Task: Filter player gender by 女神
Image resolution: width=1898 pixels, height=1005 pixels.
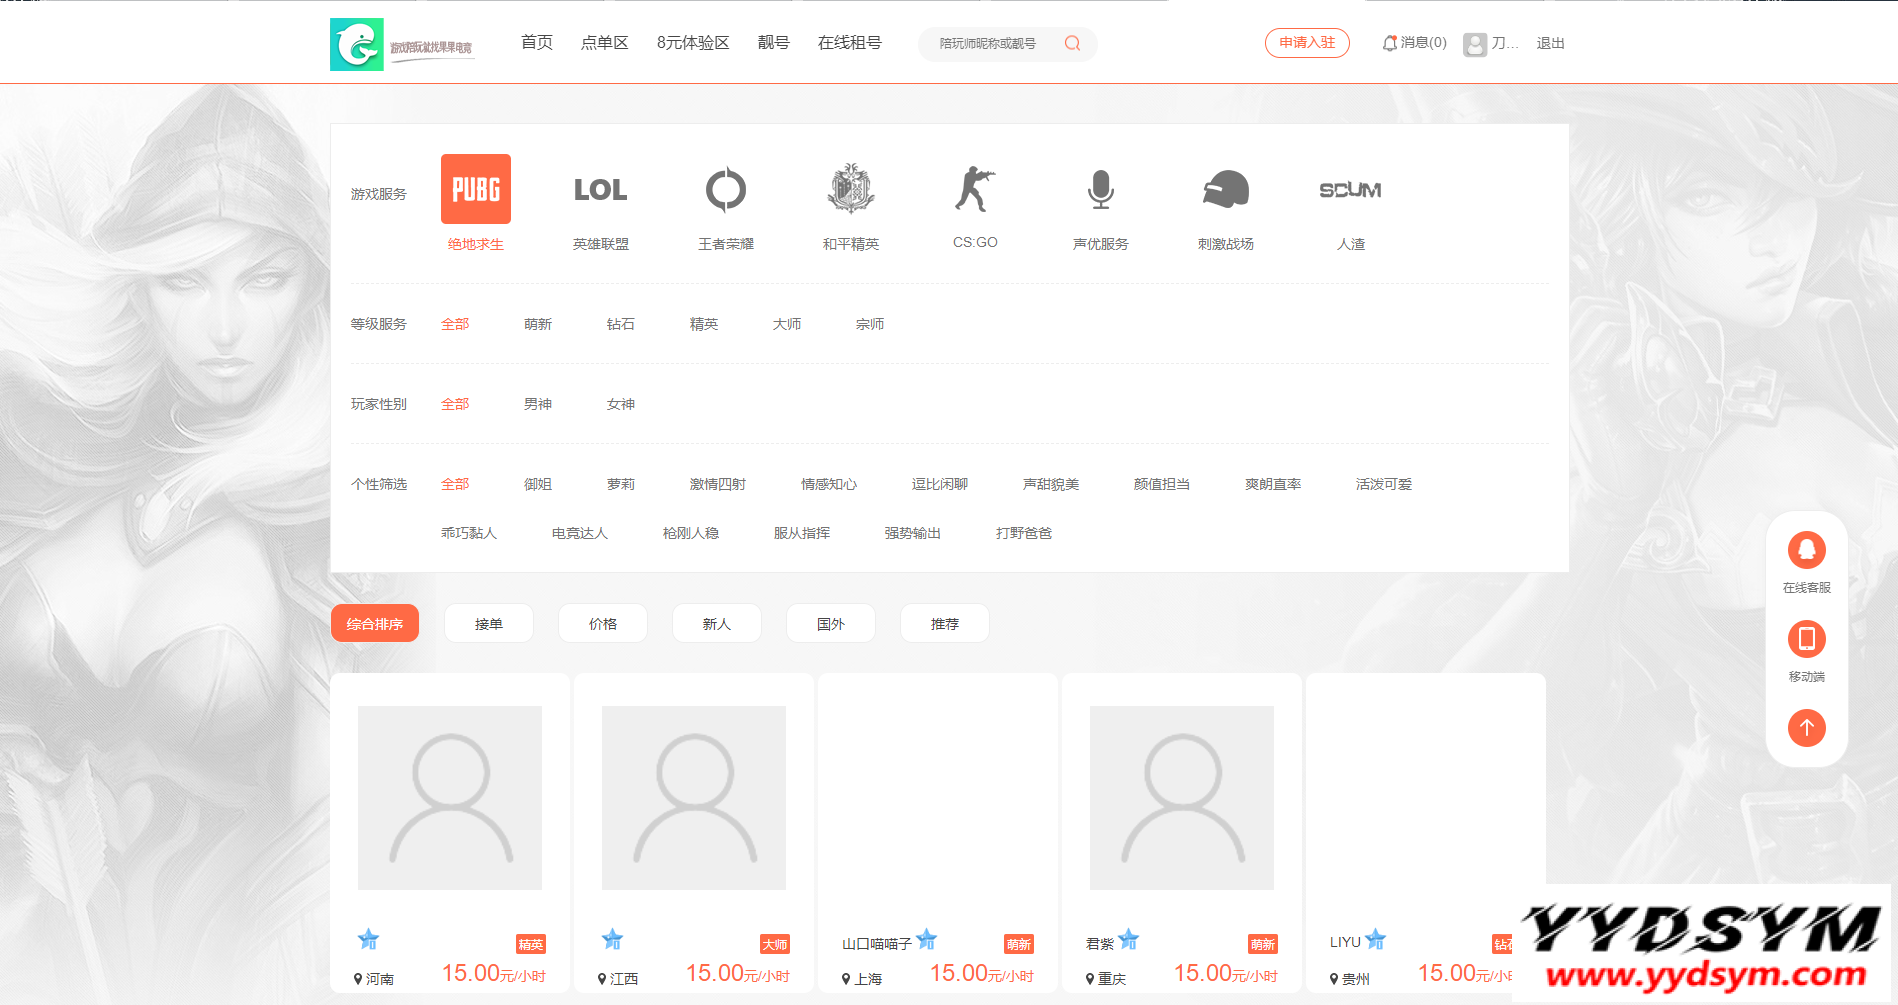Action: 620,404
